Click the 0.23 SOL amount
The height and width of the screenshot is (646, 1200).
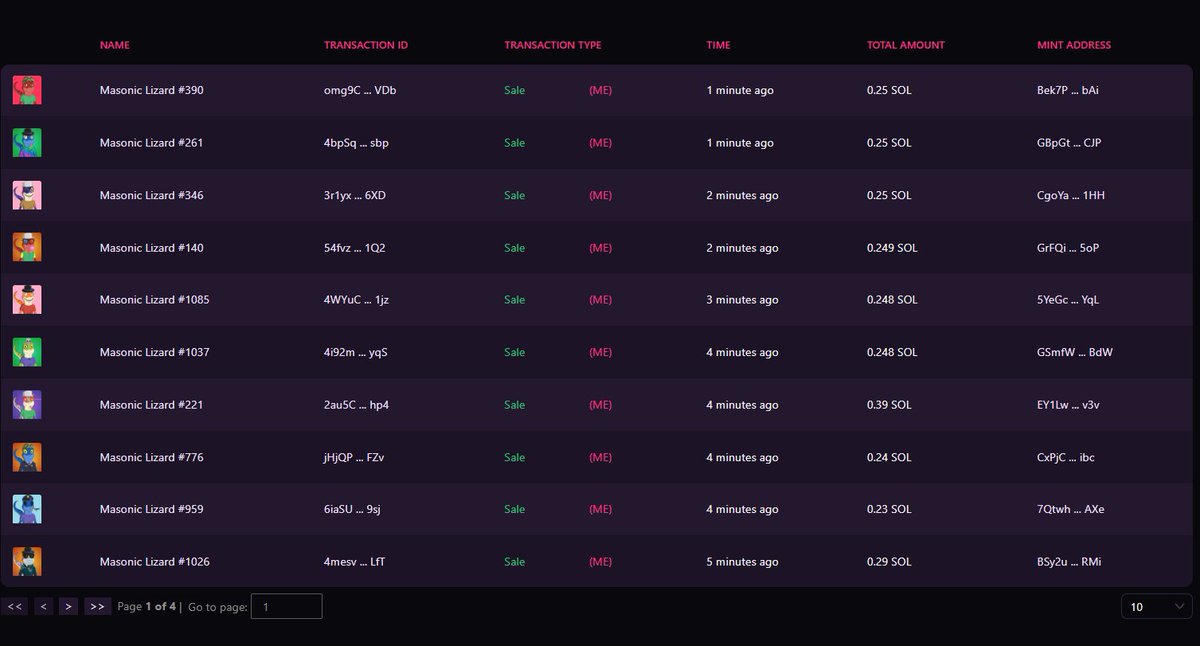[889, 509]
